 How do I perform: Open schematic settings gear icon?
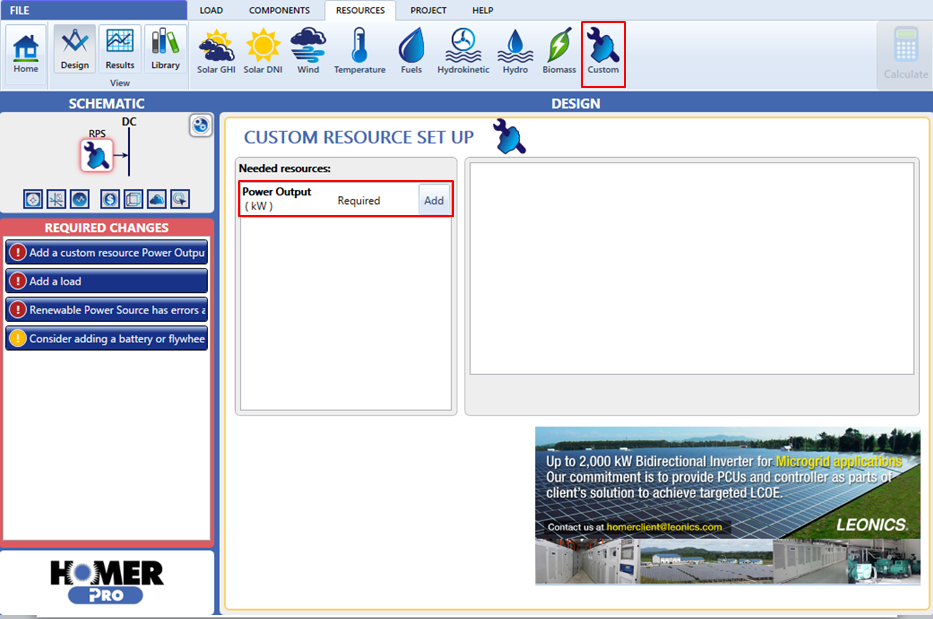coord(200,125)
